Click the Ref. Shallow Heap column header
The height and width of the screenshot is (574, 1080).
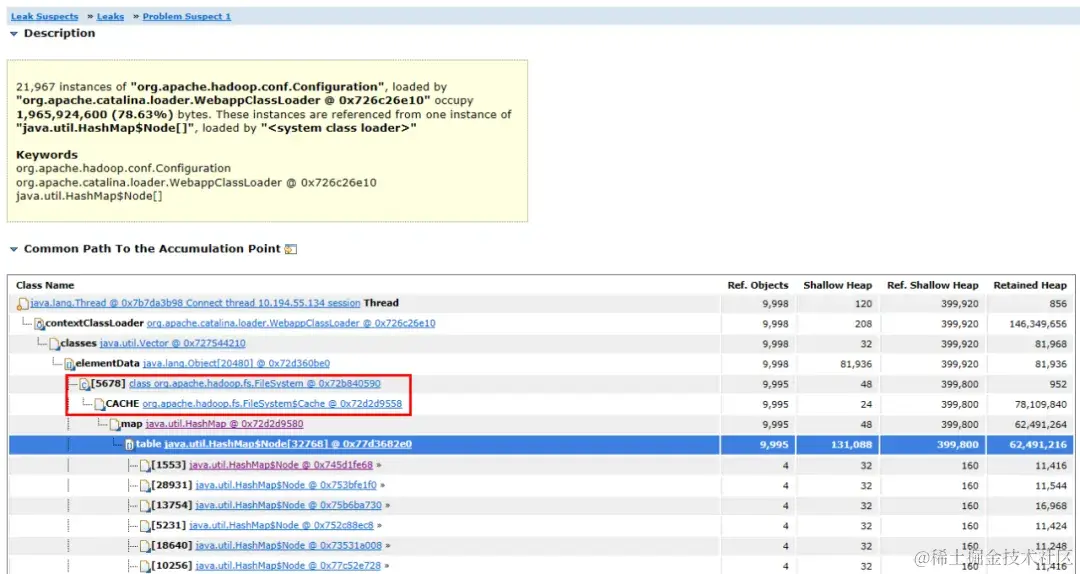(933, 285)
